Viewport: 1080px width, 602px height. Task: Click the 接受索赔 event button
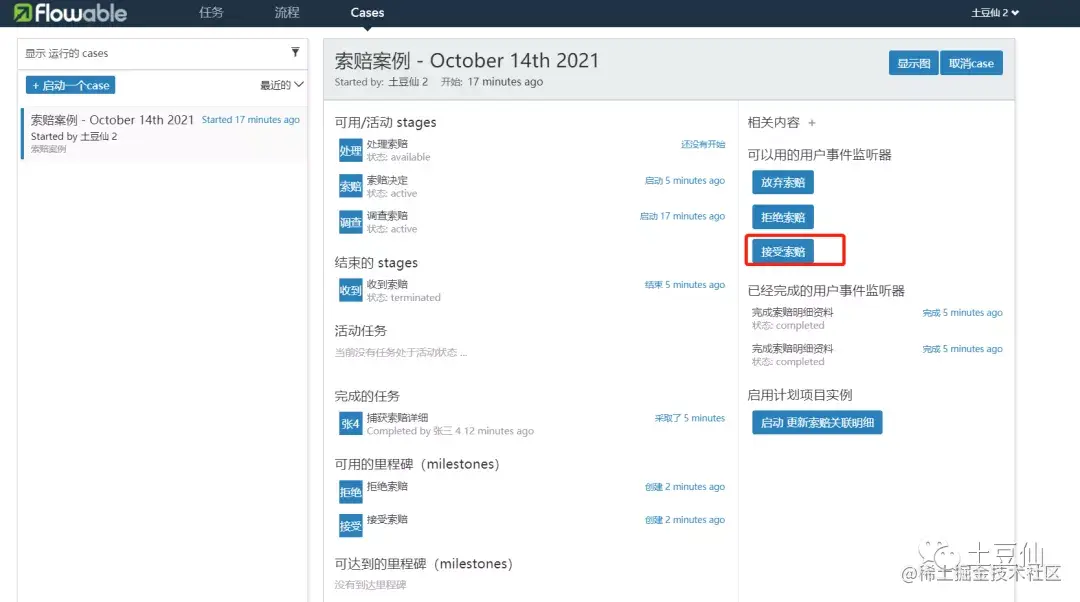(x=782, y=251)
